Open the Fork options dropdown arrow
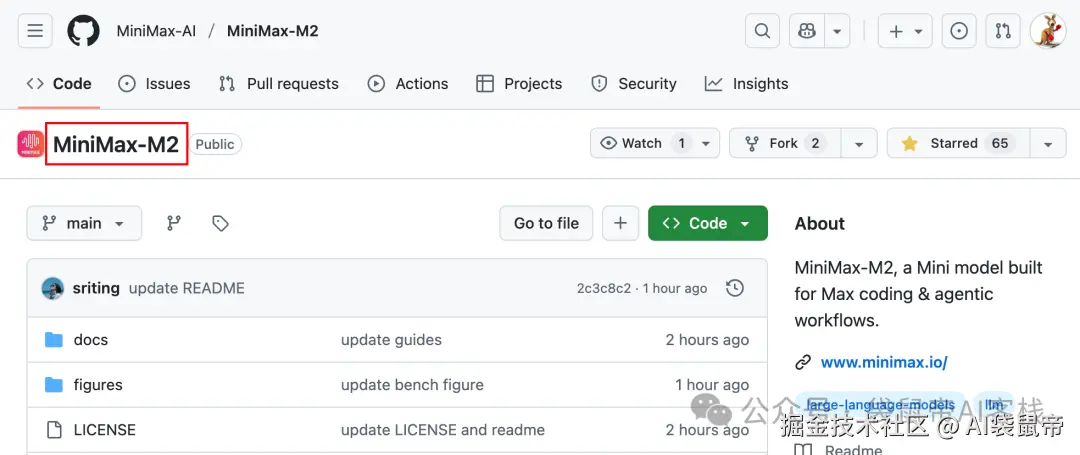This screenshot has height=455, width=1080. [x=859, y=143]
